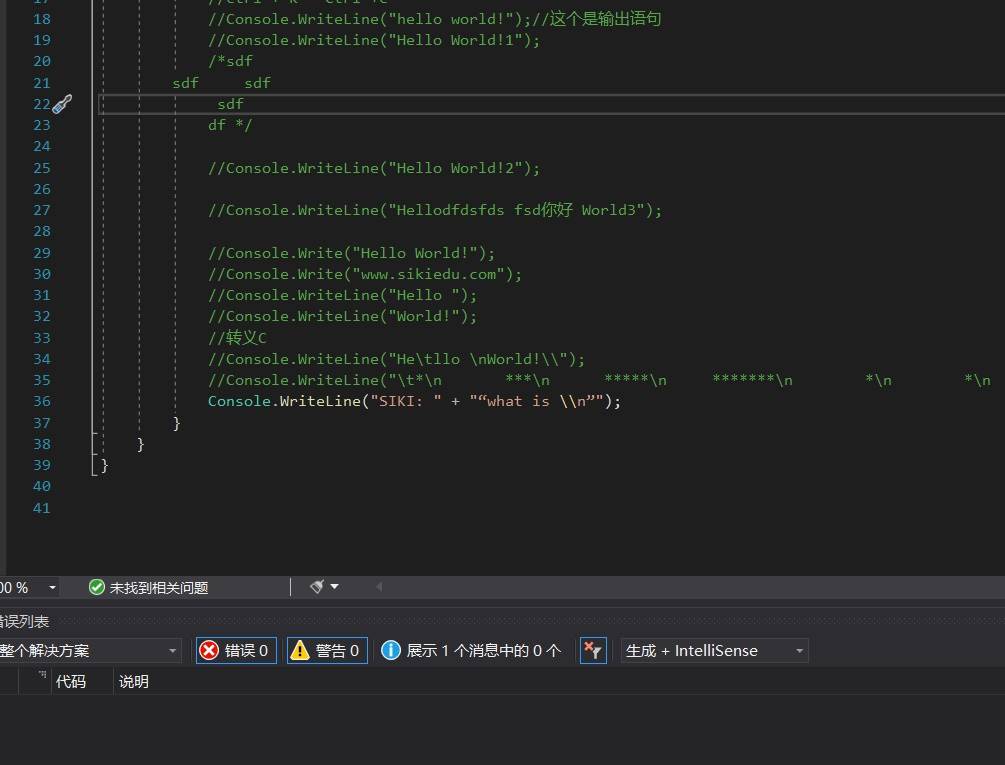
Task: Click the error list panel title
Action: tap(24, 621)
